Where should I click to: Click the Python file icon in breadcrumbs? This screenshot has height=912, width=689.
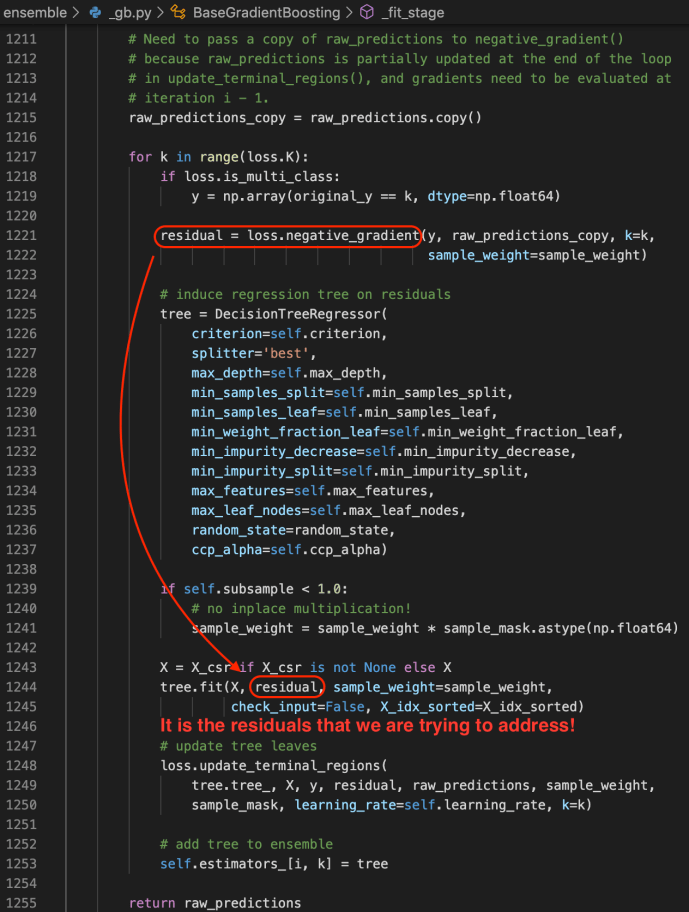click(95, 12)
